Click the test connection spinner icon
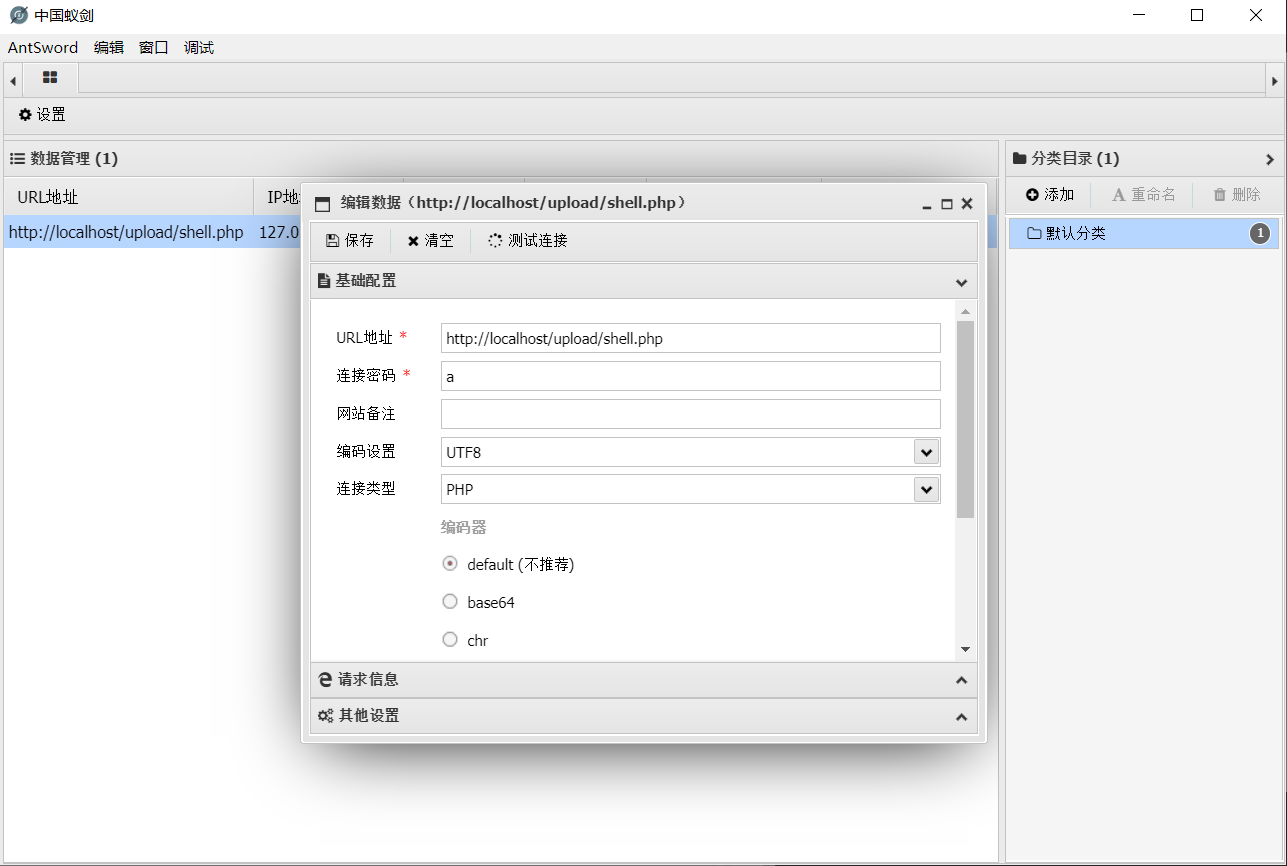The height and width of the screenshot is (866, 1287). coord(495,241)
